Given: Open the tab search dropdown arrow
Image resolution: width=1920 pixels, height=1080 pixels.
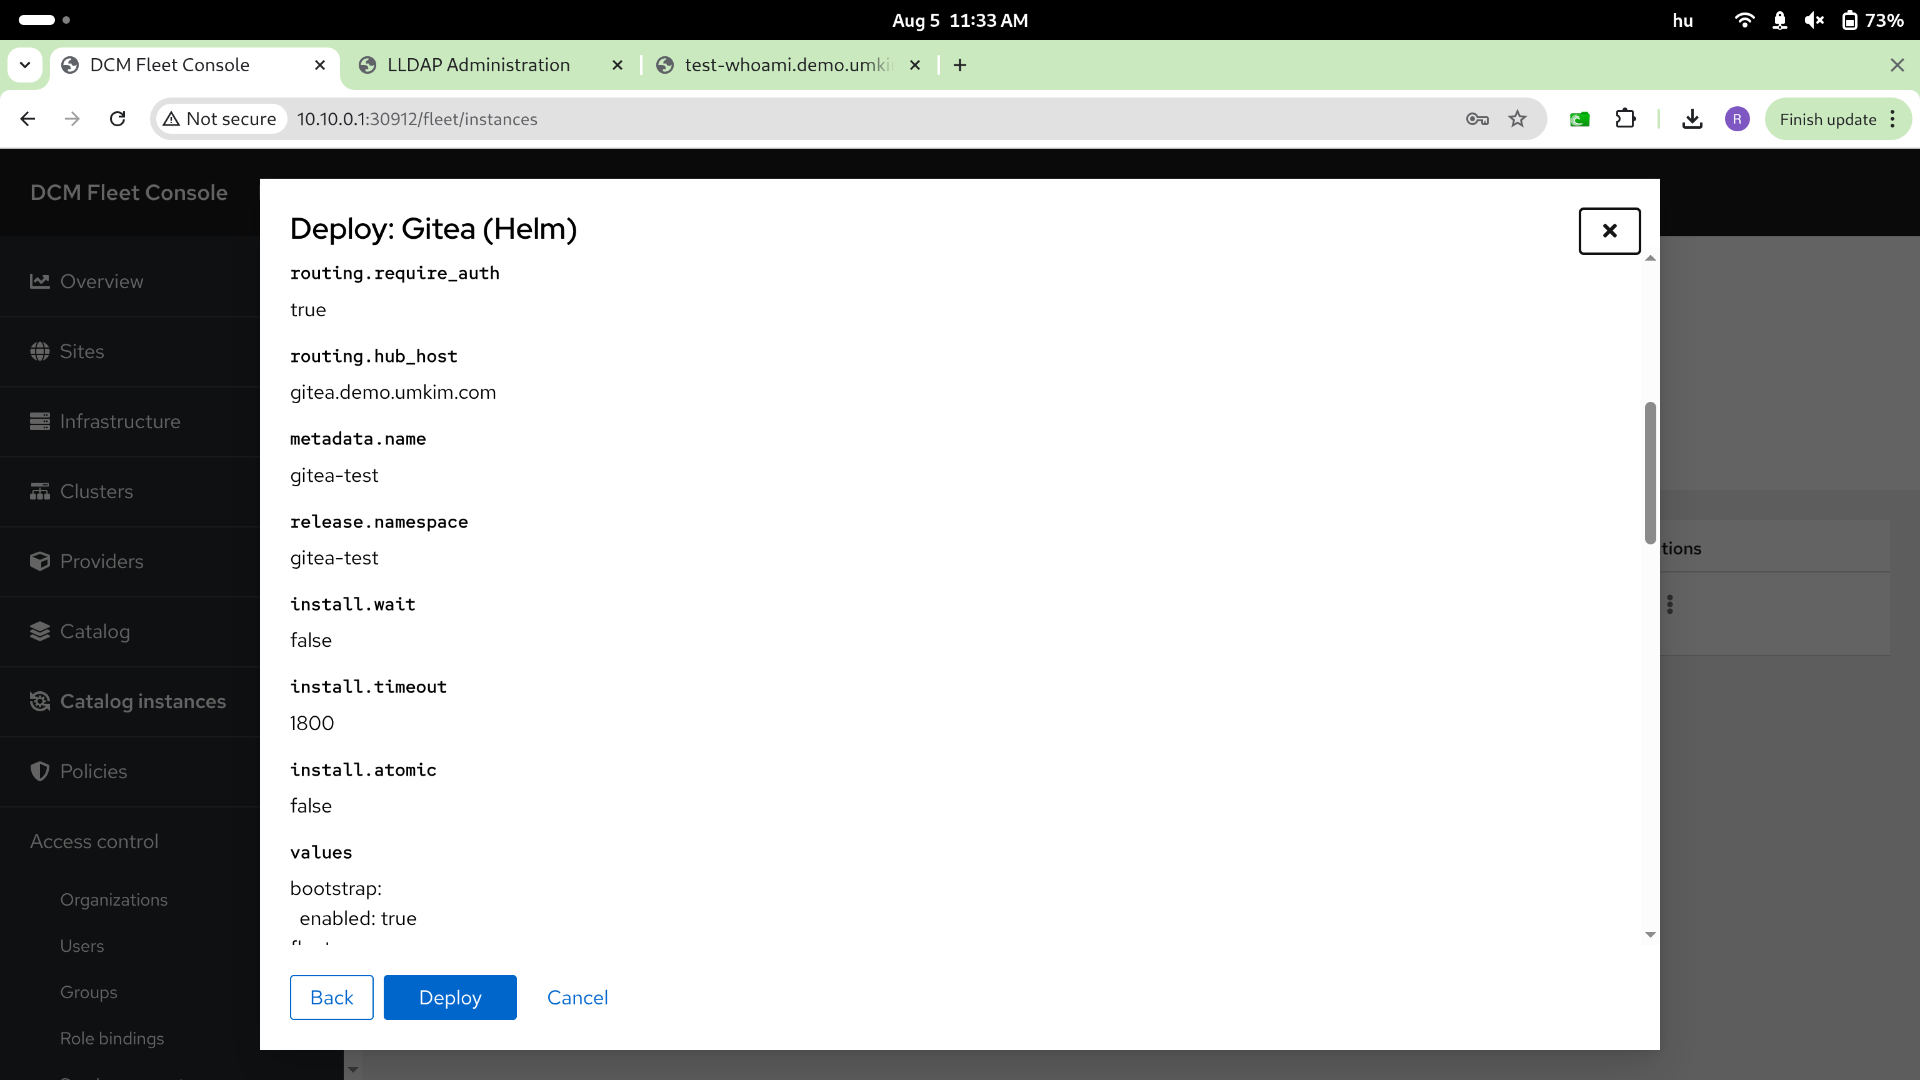Looking at the screenshot, I should pyautogui.click(x=25, y=65).
